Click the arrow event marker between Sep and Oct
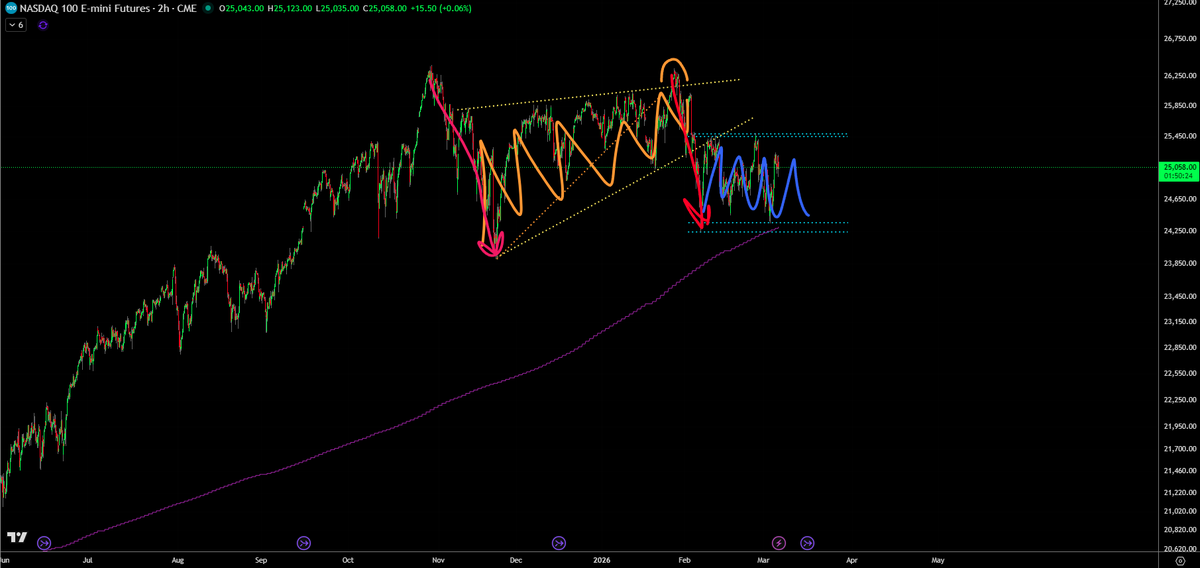1200x568 pixels. [x=304, y=543]
